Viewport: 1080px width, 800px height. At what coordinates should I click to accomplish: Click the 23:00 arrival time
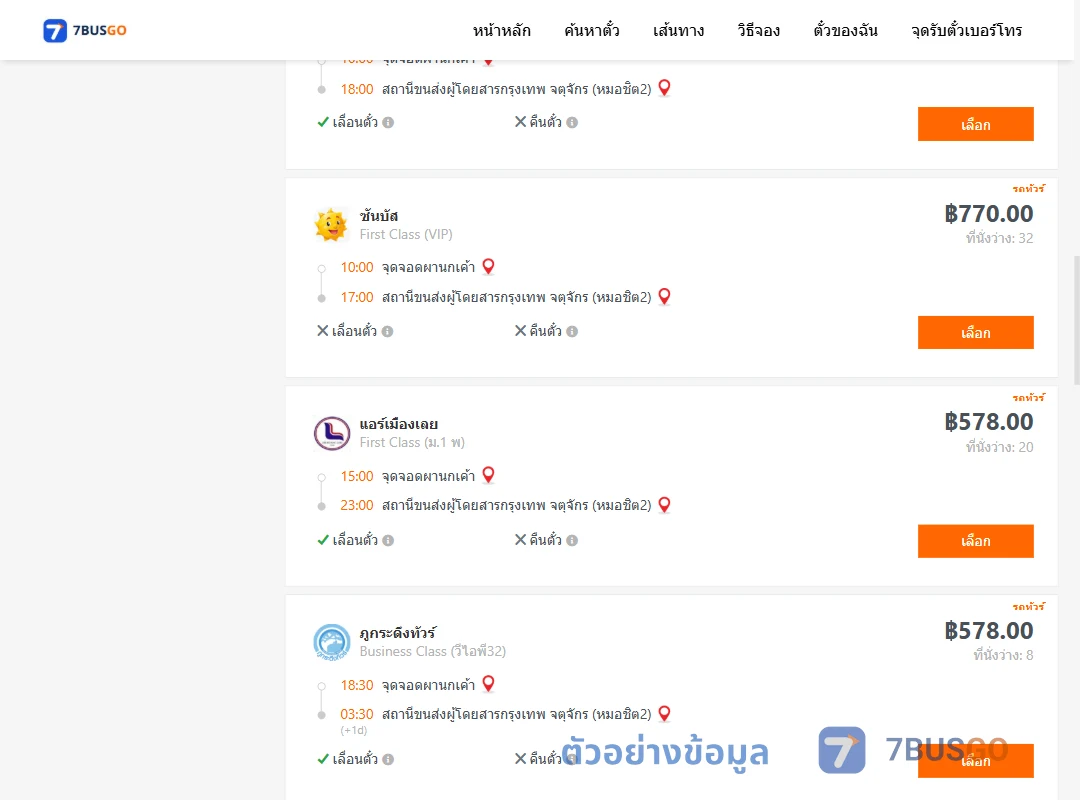pyautogui.click(x=357, y=506)
